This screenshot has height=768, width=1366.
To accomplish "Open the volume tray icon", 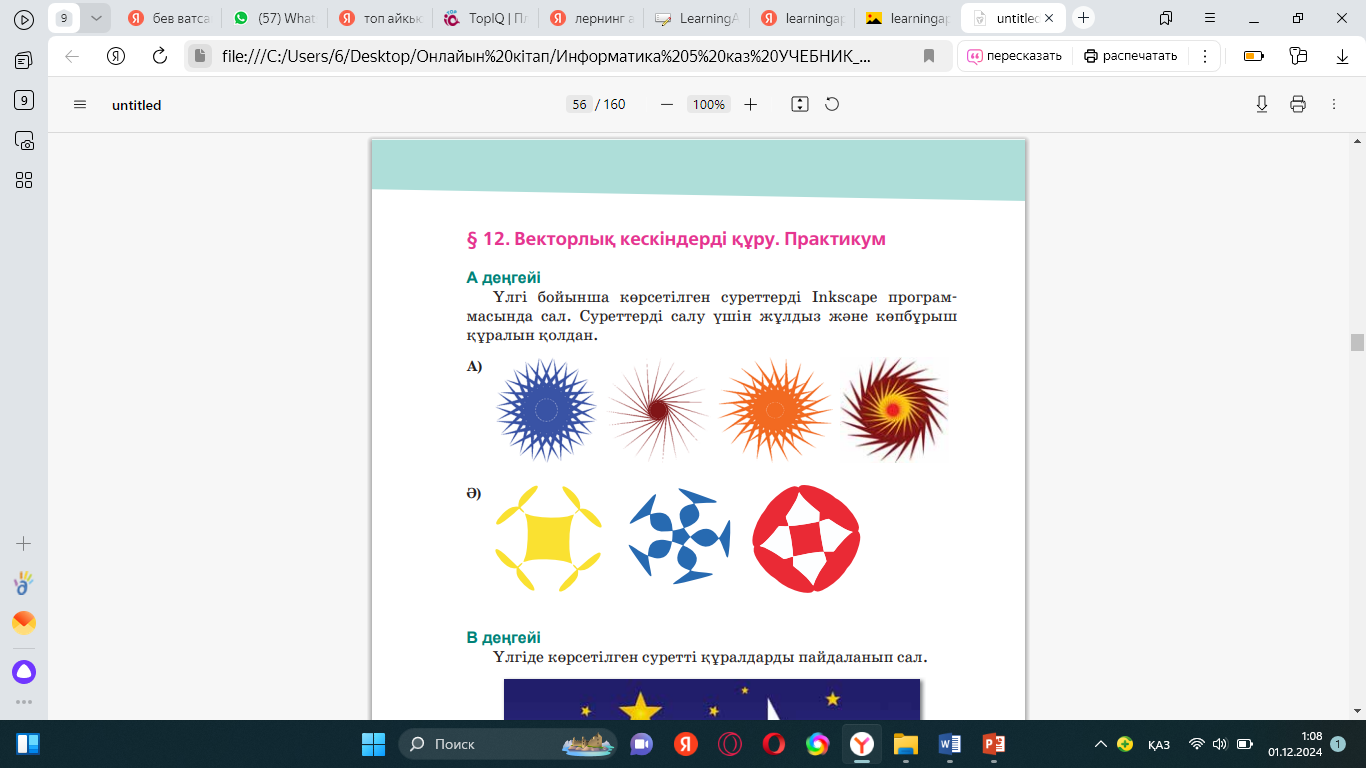I will tap(1219, 744).
